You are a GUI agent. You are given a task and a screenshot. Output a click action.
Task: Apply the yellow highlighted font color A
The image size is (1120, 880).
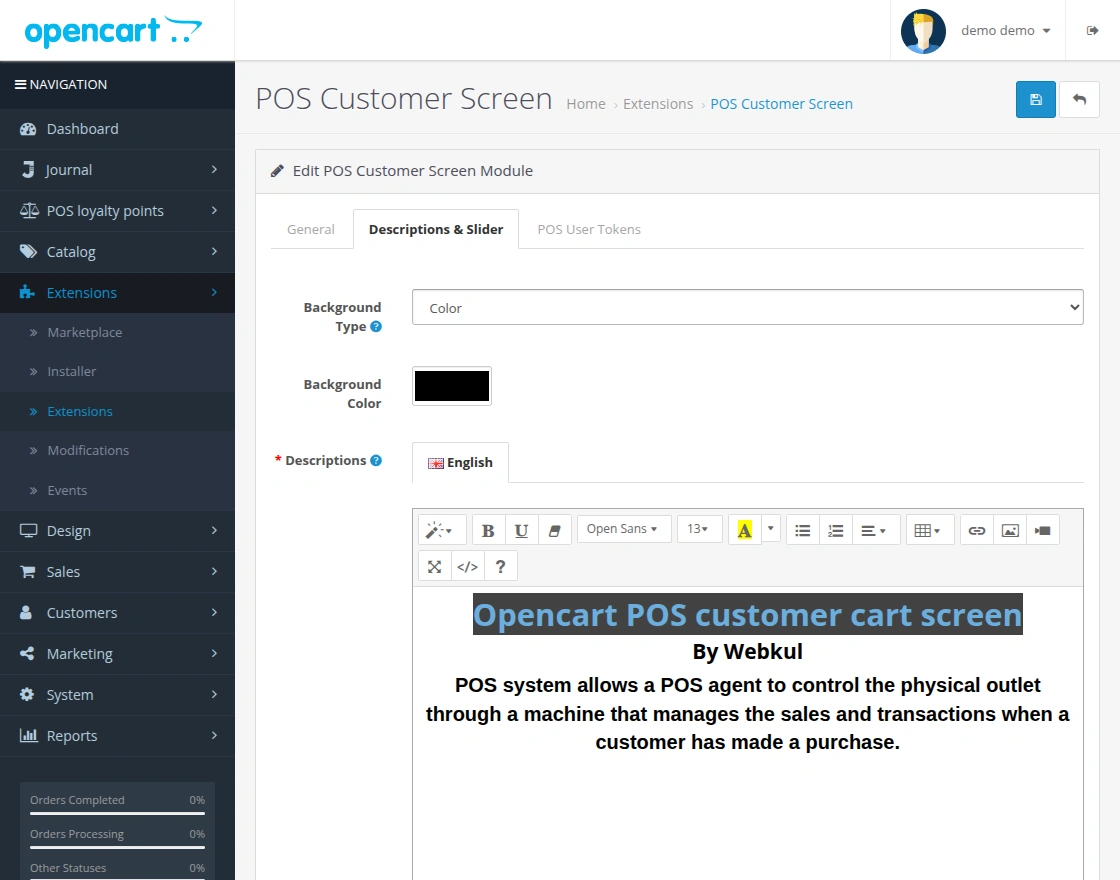744,530
